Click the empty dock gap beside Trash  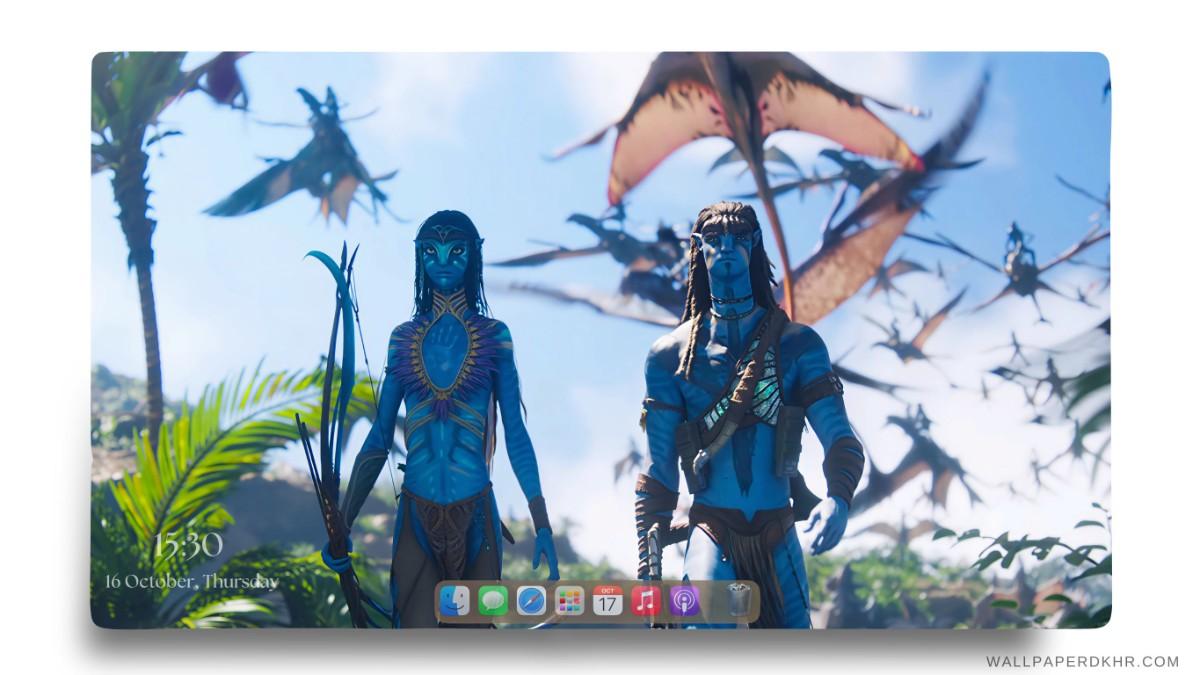point(712,602)
